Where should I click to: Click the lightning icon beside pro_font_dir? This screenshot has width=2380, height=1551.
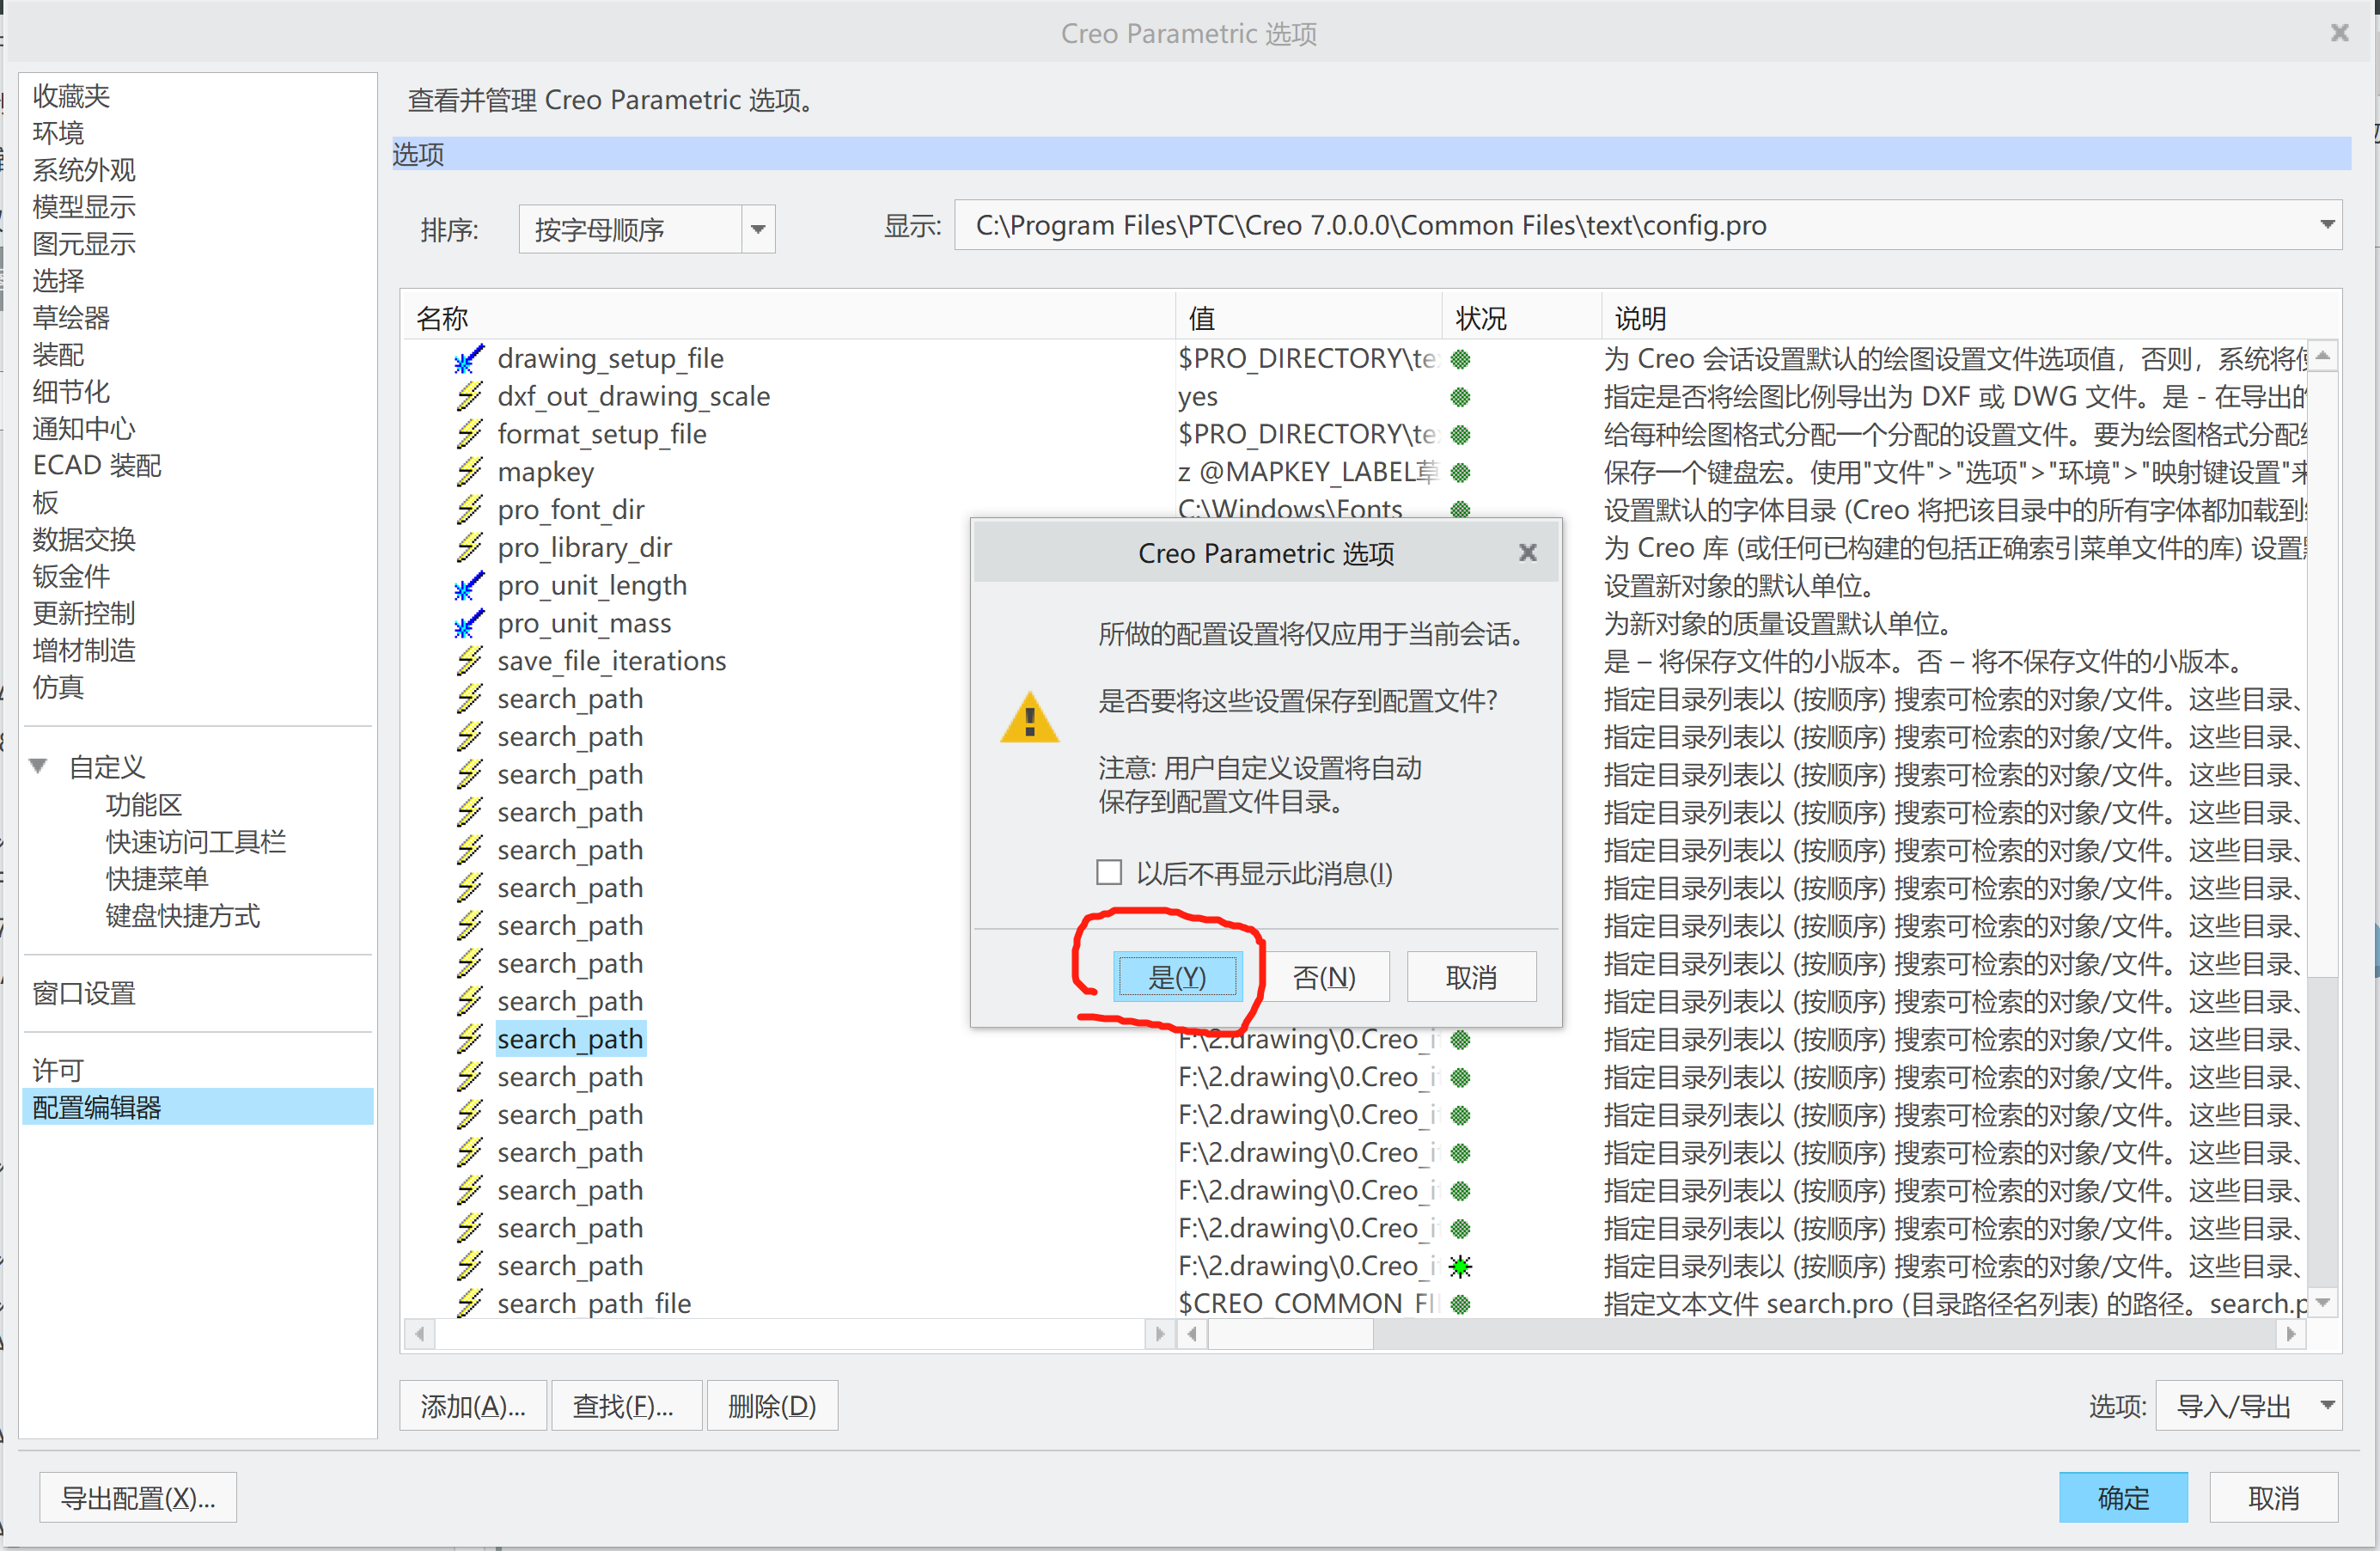click(x=469, y=510)
